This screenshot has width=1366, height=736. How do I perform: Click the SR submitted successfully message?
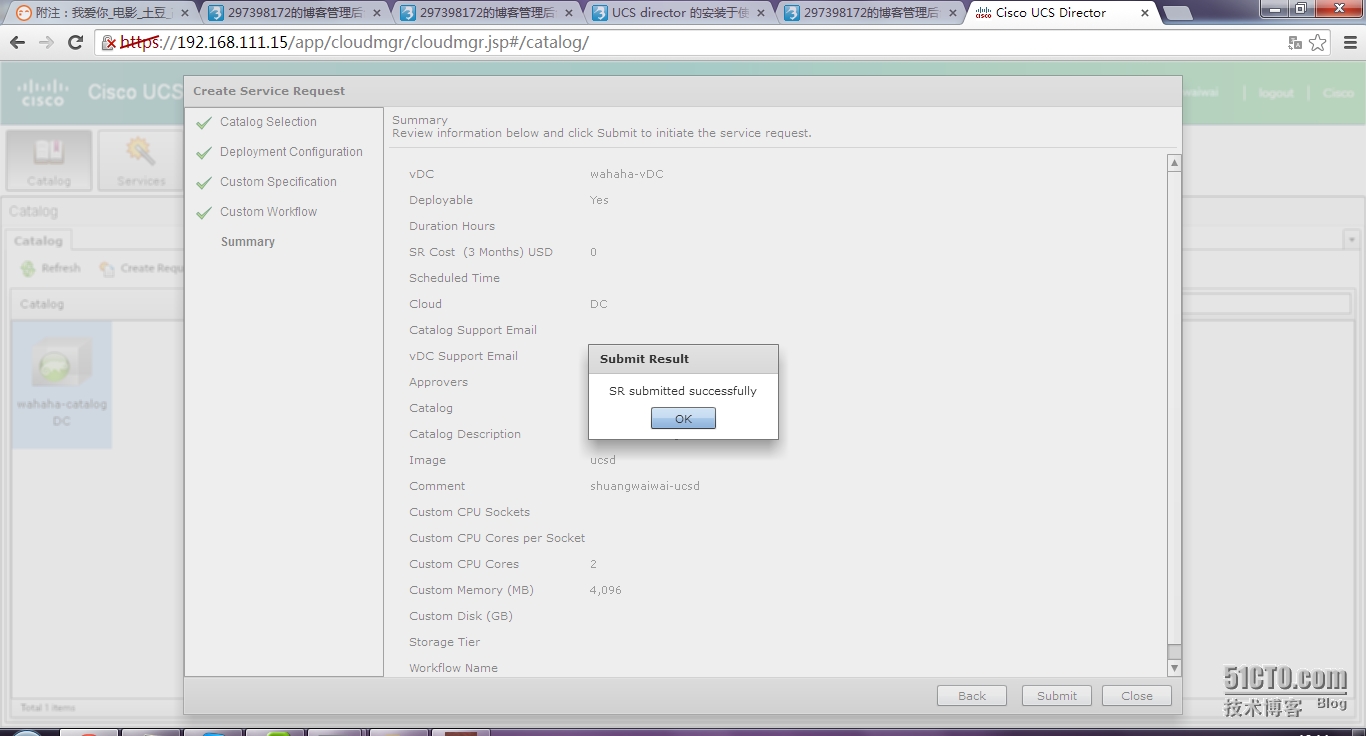tap(683, 391)
